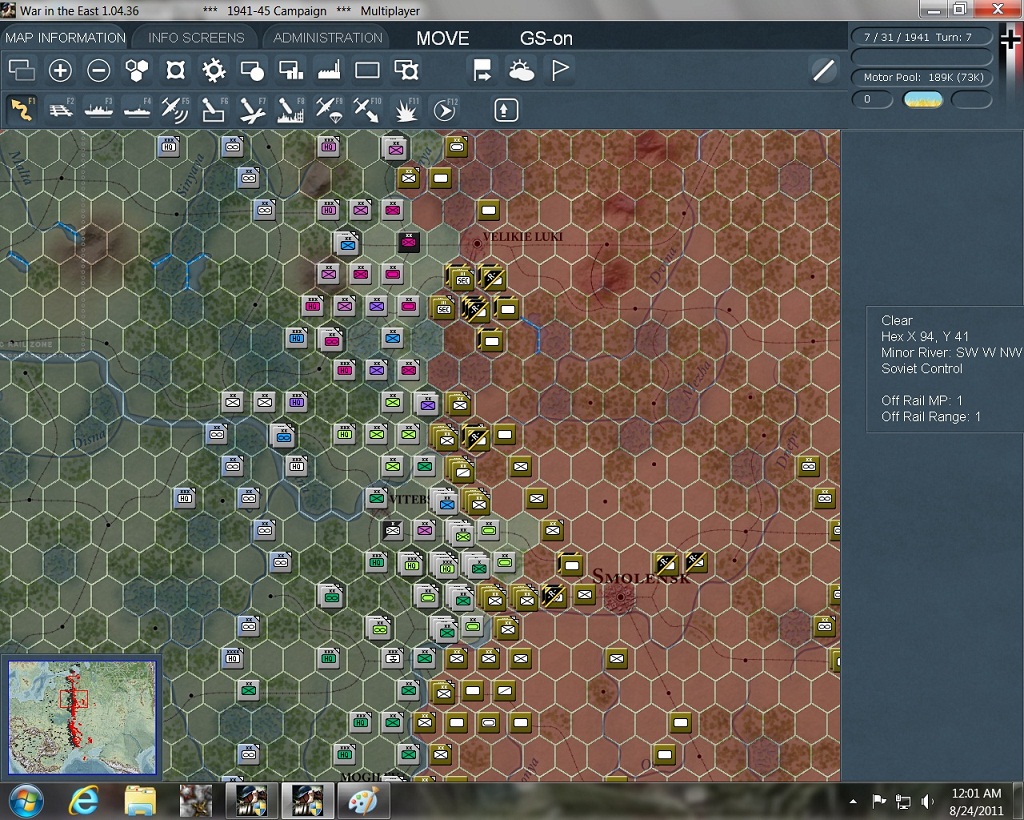Screen dimensions: 1024x820
Task: Zoom out with the minus icon
Action: pos(99,70)
